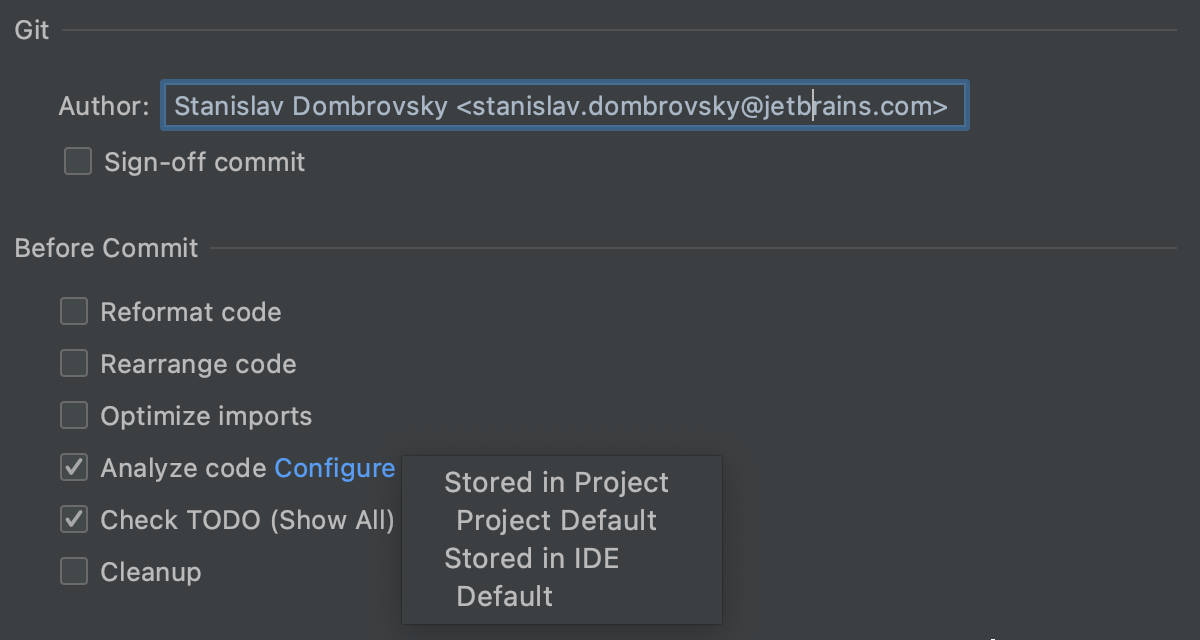Click the Stored in IDE header
This screenshot has height=640, width=1200.
tap(531, 559)
